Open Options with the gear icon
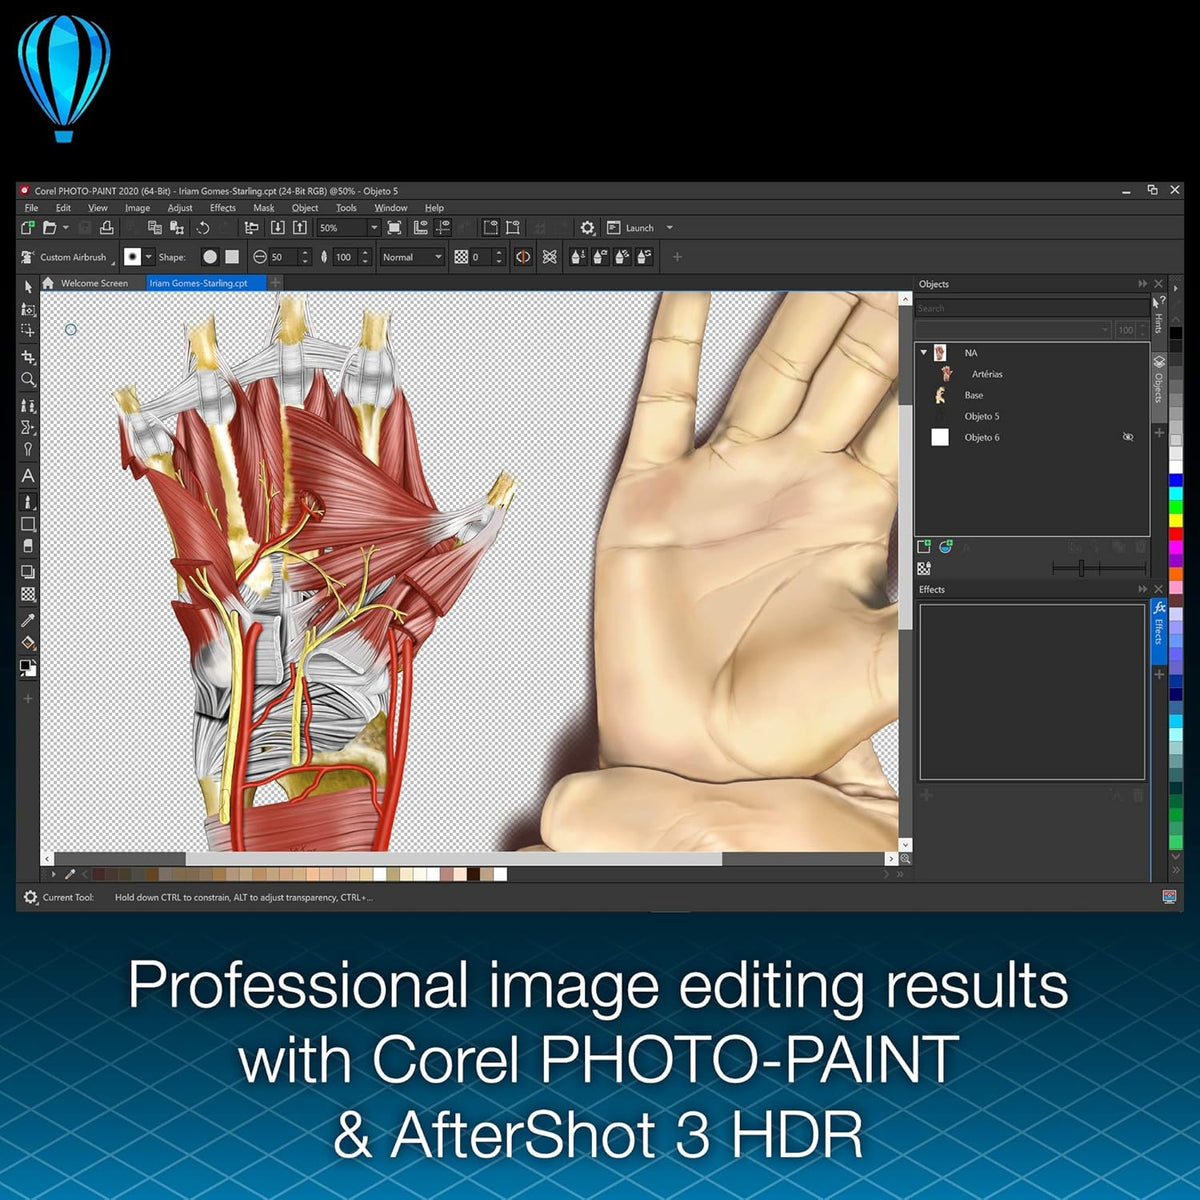The image size is (1200, 1200). [587, 228]
